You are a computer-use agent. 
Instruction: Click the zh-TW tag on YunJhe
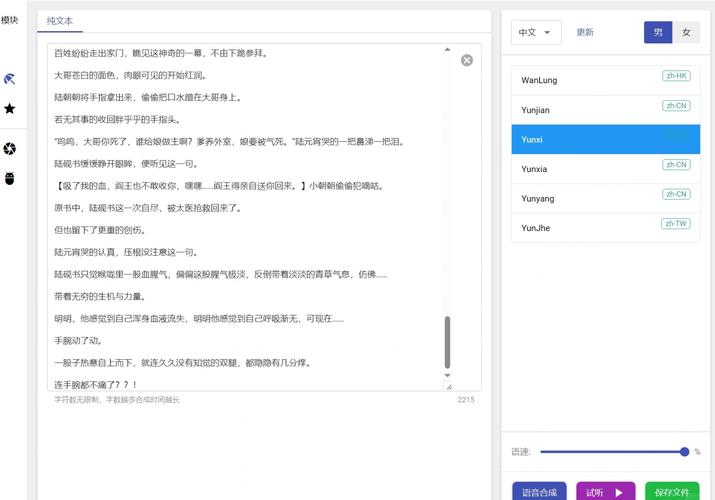click(676, 223)
